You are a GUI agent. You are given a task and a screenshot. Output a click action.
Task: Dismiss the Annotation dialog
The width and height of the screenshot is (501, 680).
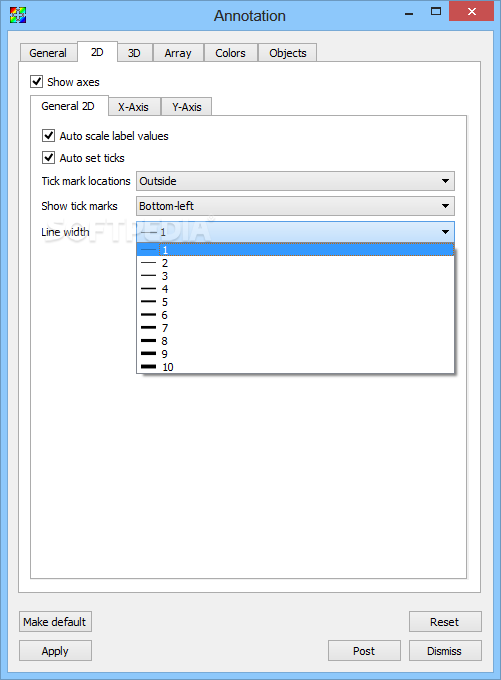coord(445,651)
